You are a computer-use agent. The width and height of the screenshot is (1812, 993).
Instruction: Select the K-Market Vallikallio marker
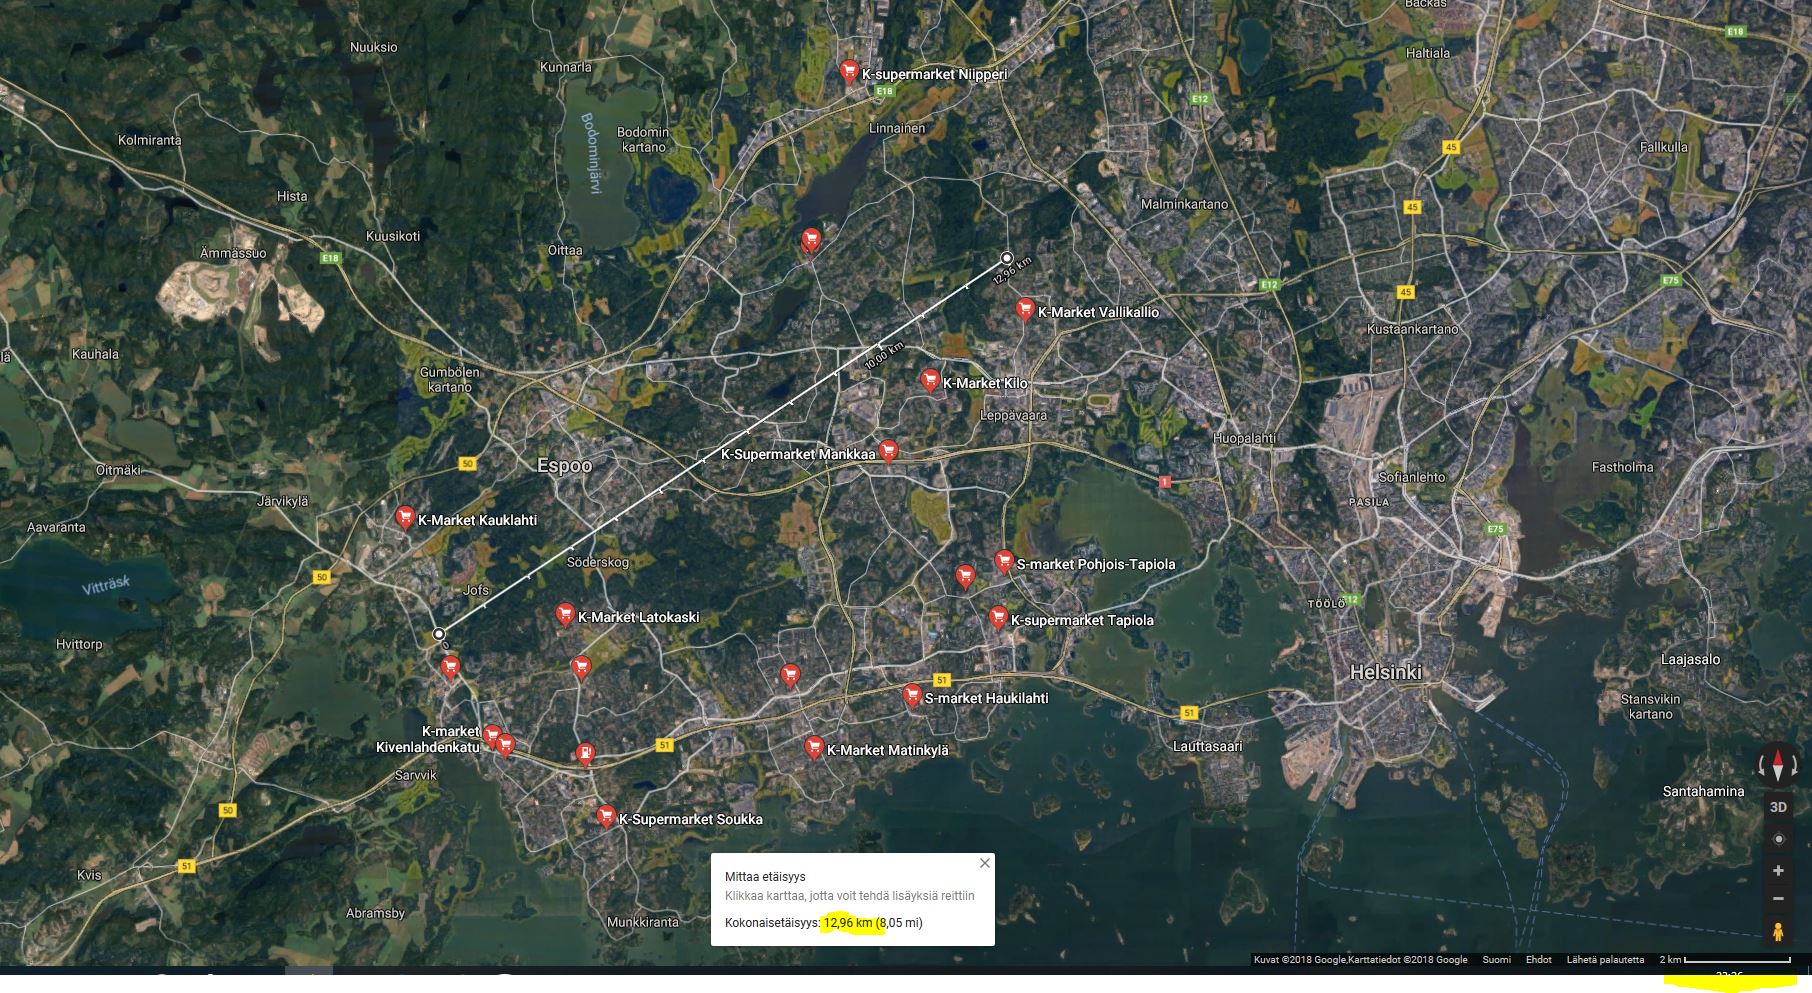(x=1024, y=309)
